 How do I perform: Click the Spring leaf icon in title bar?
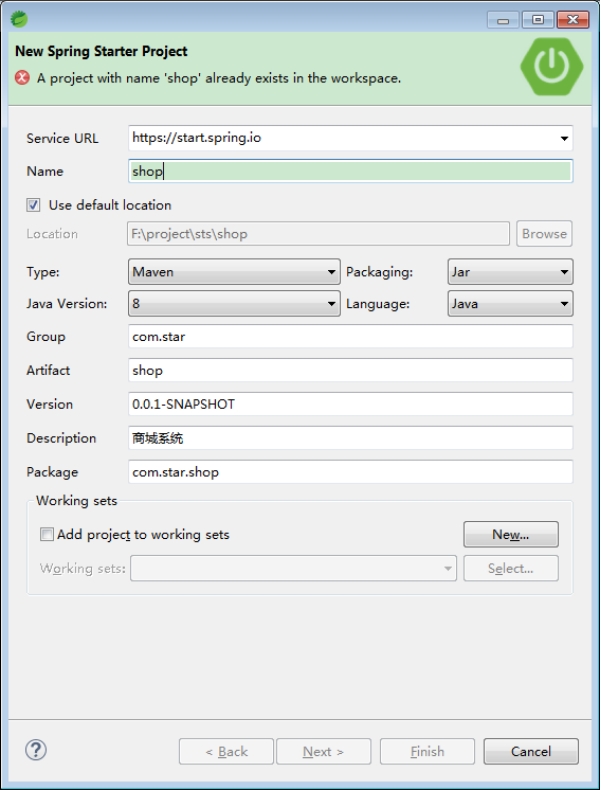(x=19, y=19)
